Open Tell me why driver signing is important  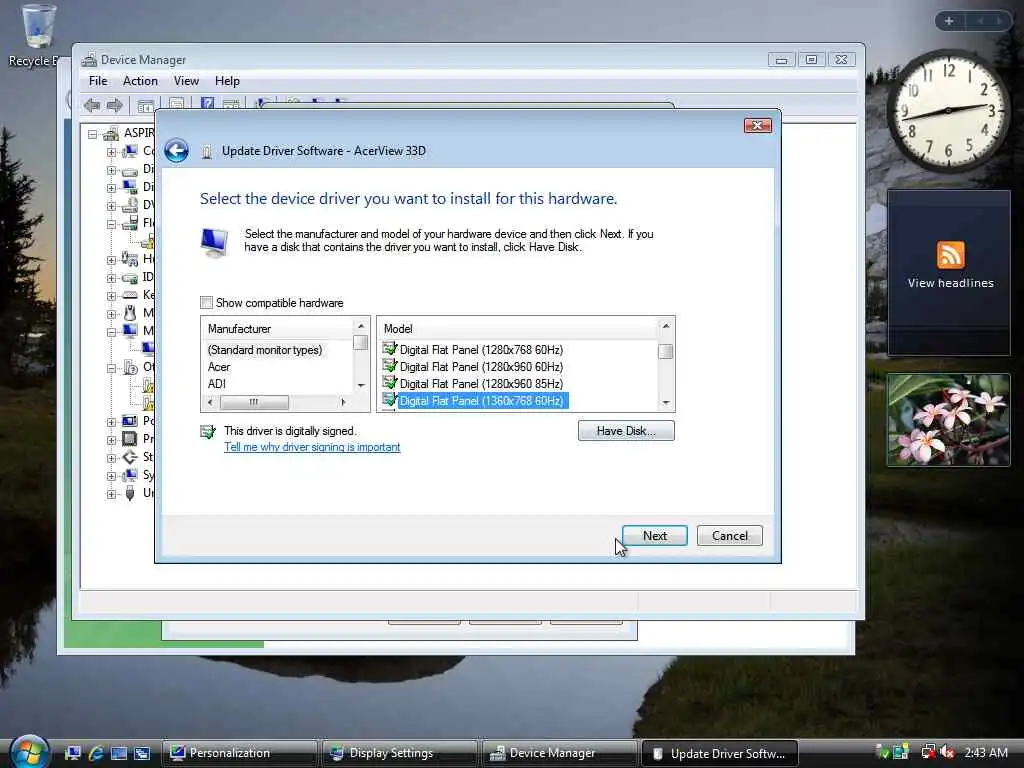tap(312, 447)
